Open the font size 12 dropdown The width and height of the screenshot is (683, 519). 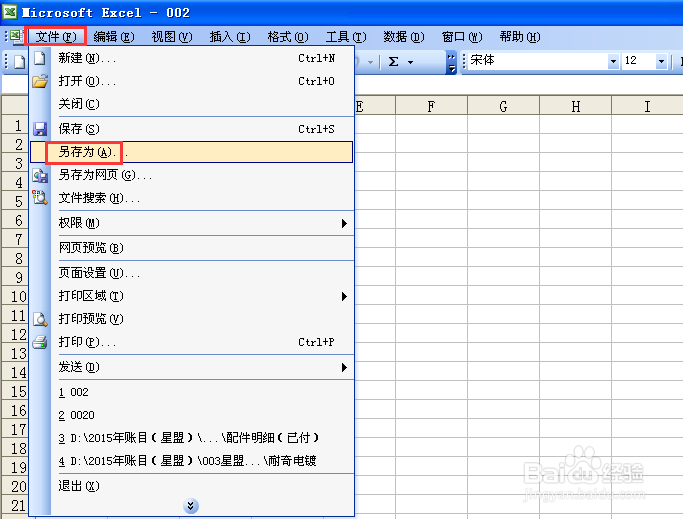click(661, 61)
